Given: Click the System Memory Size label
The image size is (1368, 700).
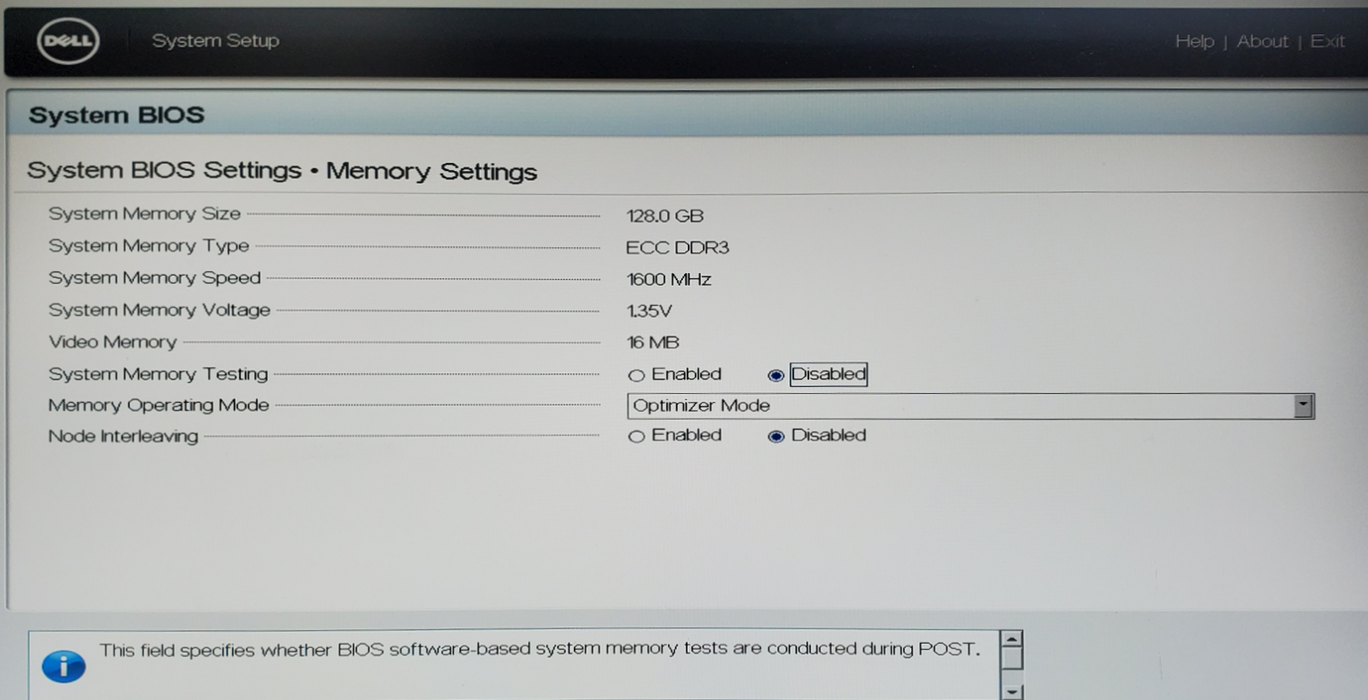Looking at the screenshot, I should [x=144, y=214].
